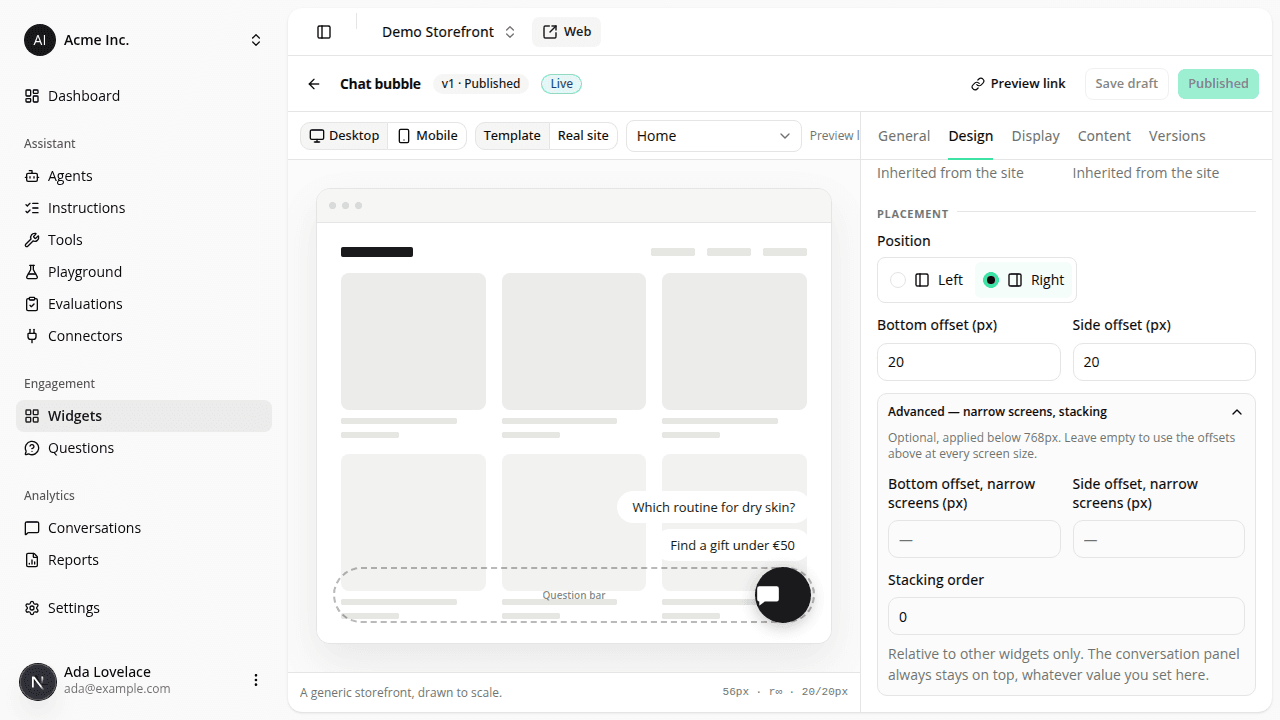
Task: Click the Side offset field showing 20
Action: pyautogui.click(x=1164, y=362)
